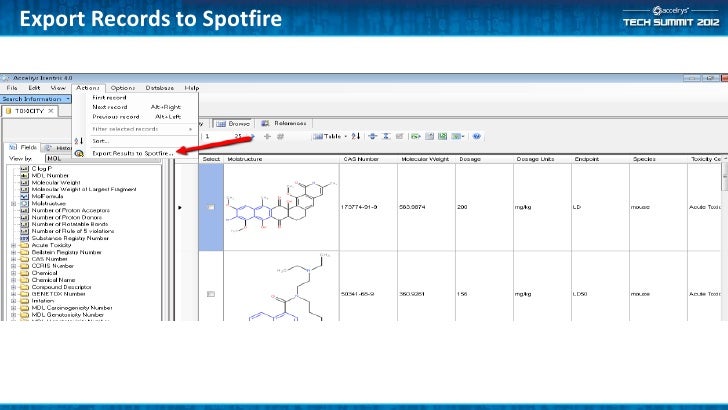Open the Table view dropdown arrow
The height and width of the screenshot is (410, 728).
pyautogui.click(x=345, y=136)
